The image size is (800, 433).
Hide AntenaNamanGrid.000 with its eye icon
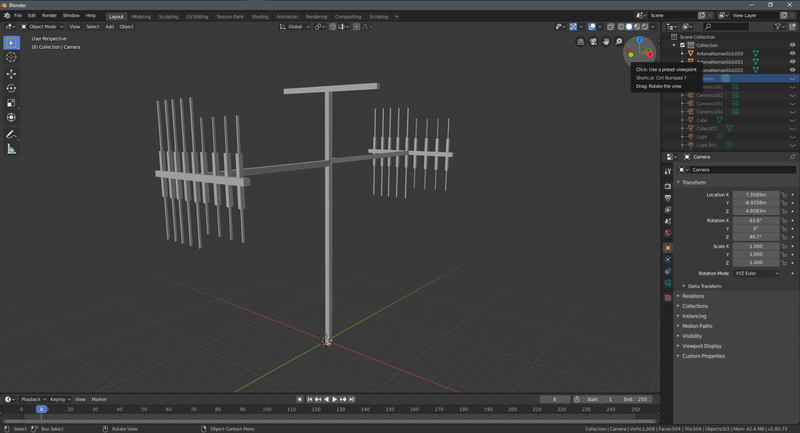coord(793,53)
